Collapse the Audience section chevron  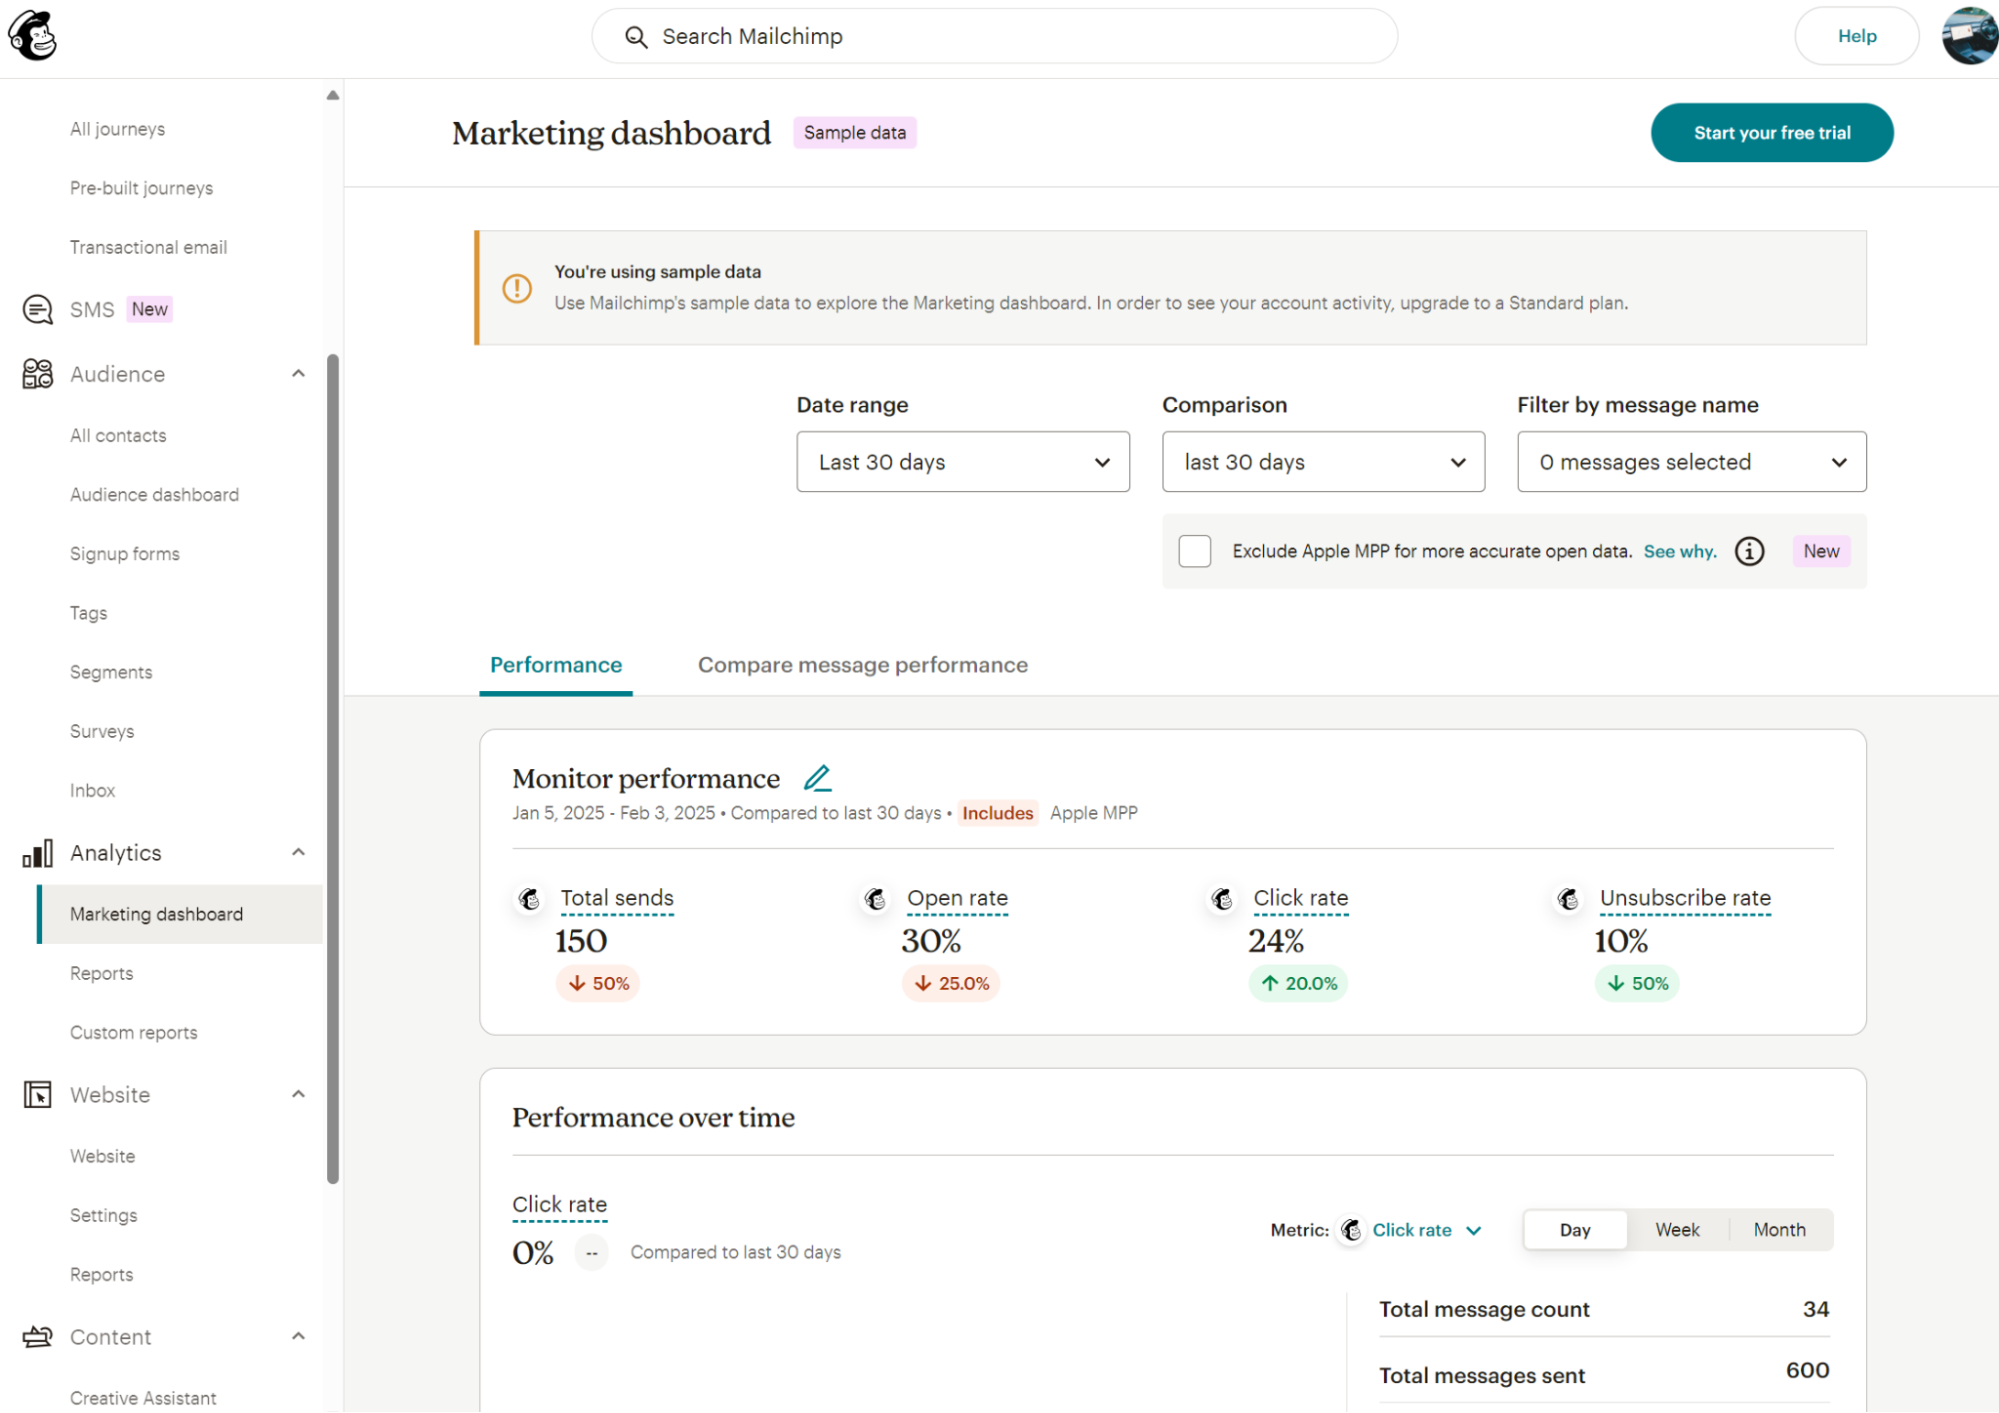pyautogui.click(x=298, y=374)
